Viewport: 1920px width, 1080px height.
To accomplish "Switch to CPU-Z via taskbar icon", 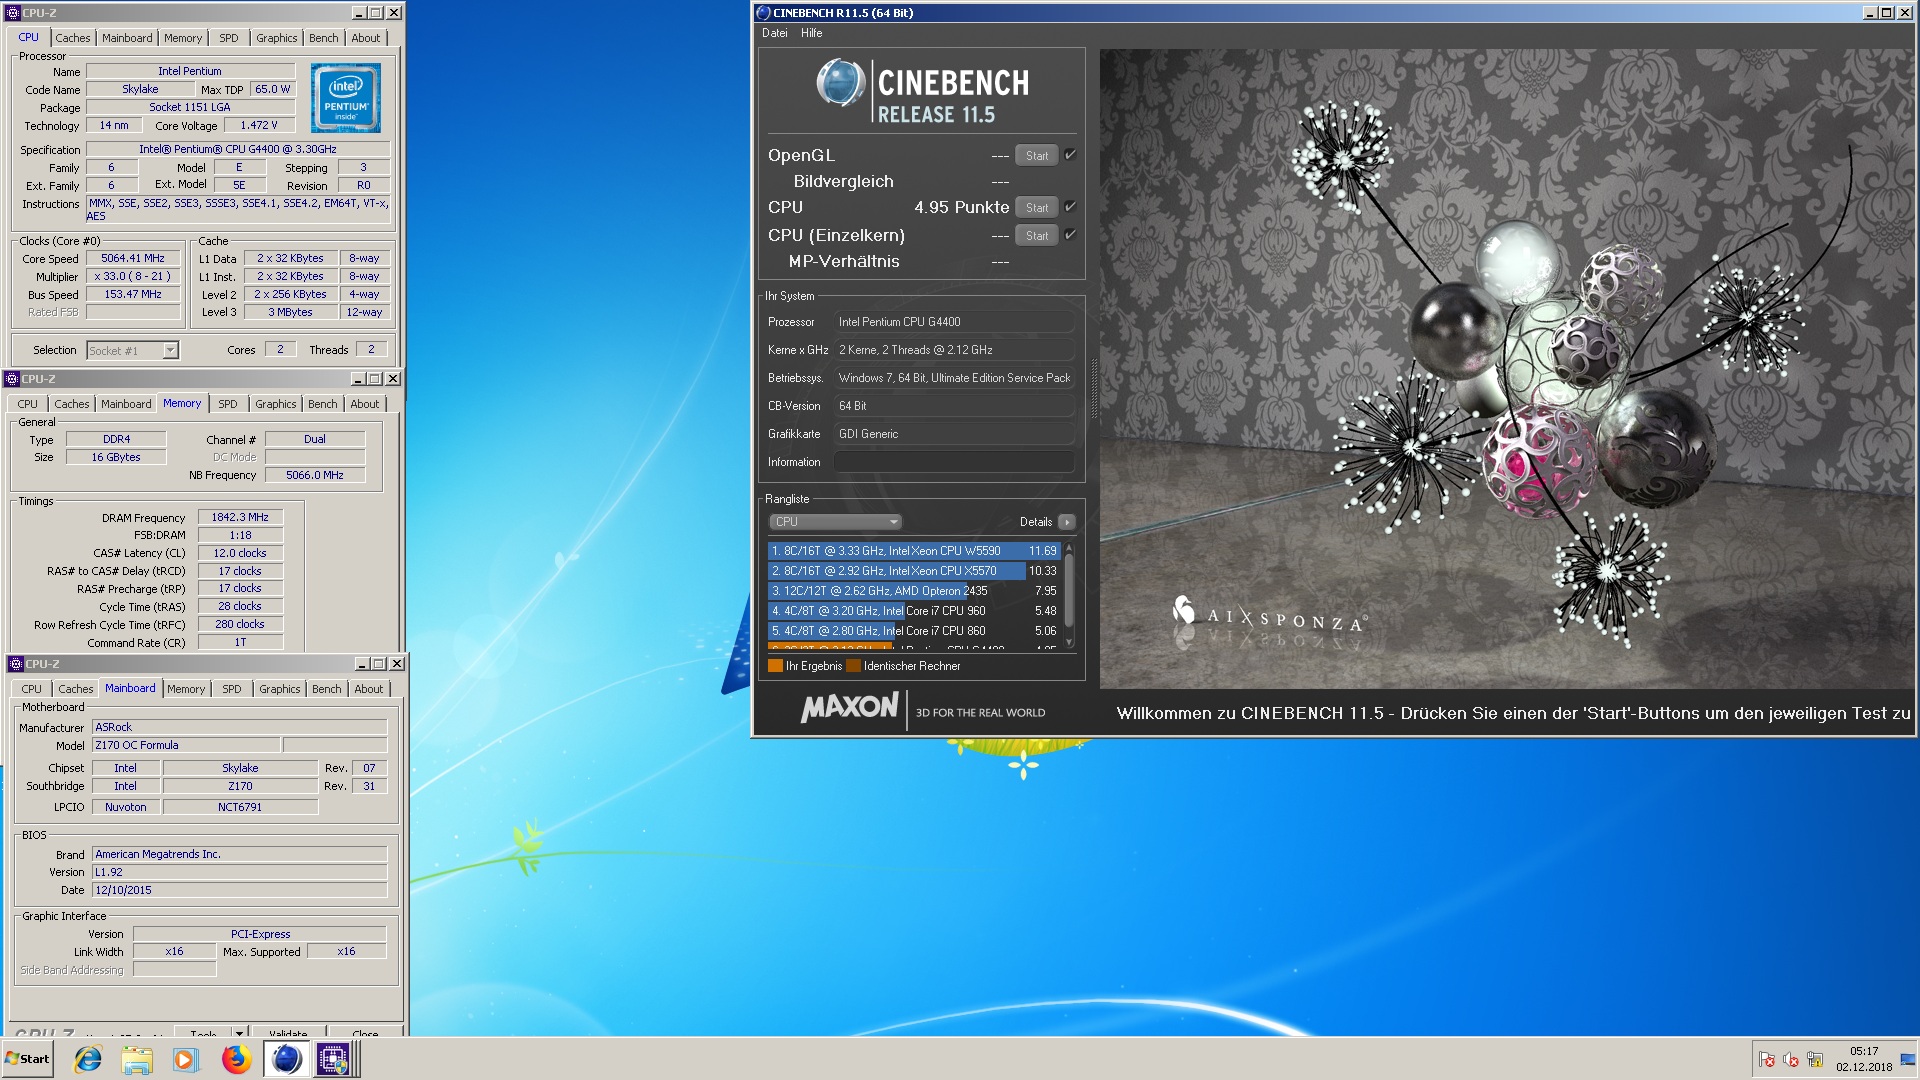I will pos(333,1059).
